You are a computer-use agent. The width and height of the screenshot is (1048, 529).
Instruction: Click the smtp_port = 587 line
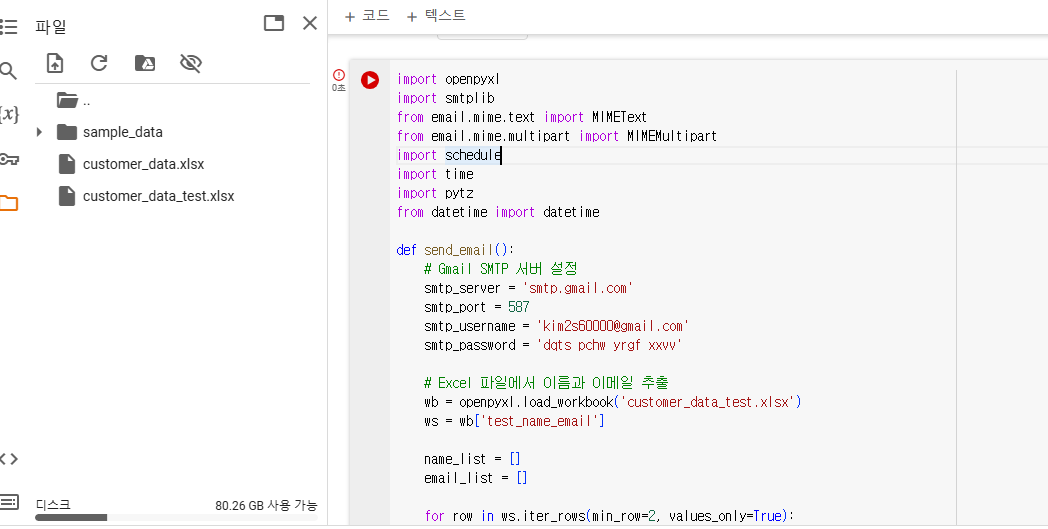(477, 307)
